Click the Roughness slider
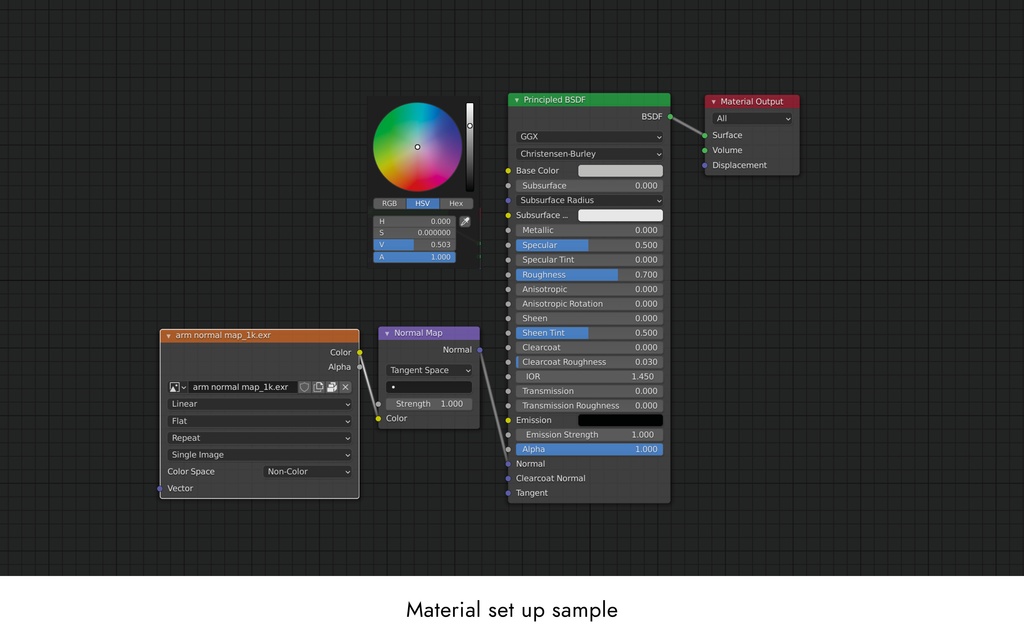The height and width of the screenshot is (640, 1024). point(589,275)
